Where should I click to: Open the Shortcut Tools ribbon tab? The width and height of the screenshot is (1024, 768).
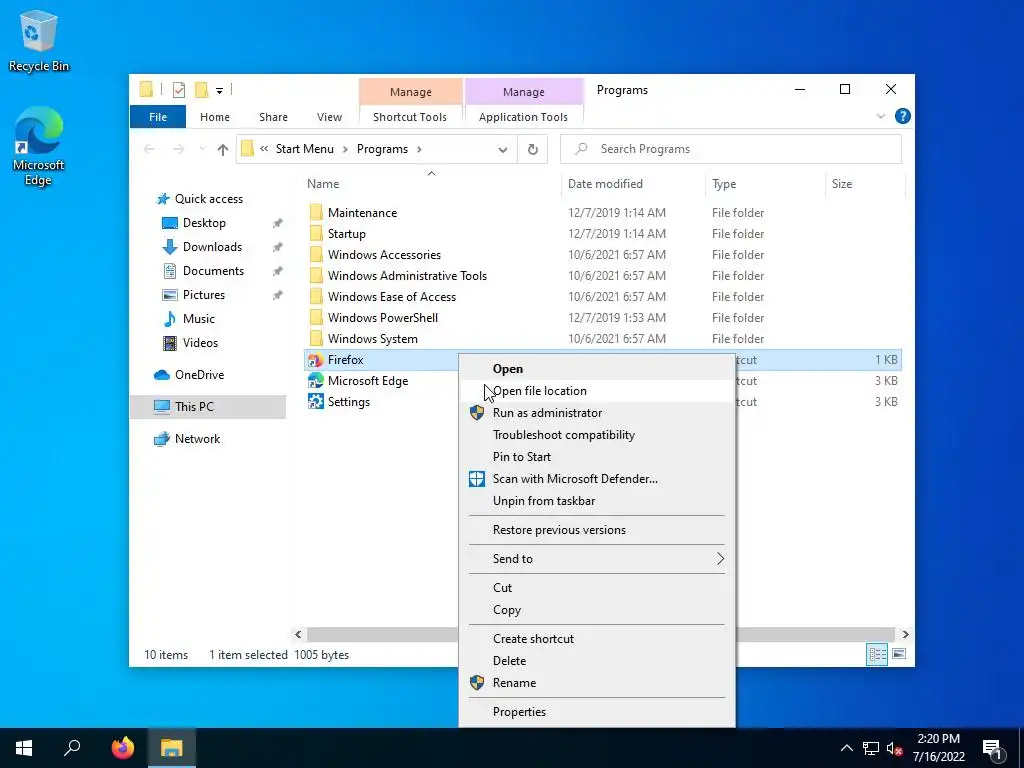click(409, 117)
